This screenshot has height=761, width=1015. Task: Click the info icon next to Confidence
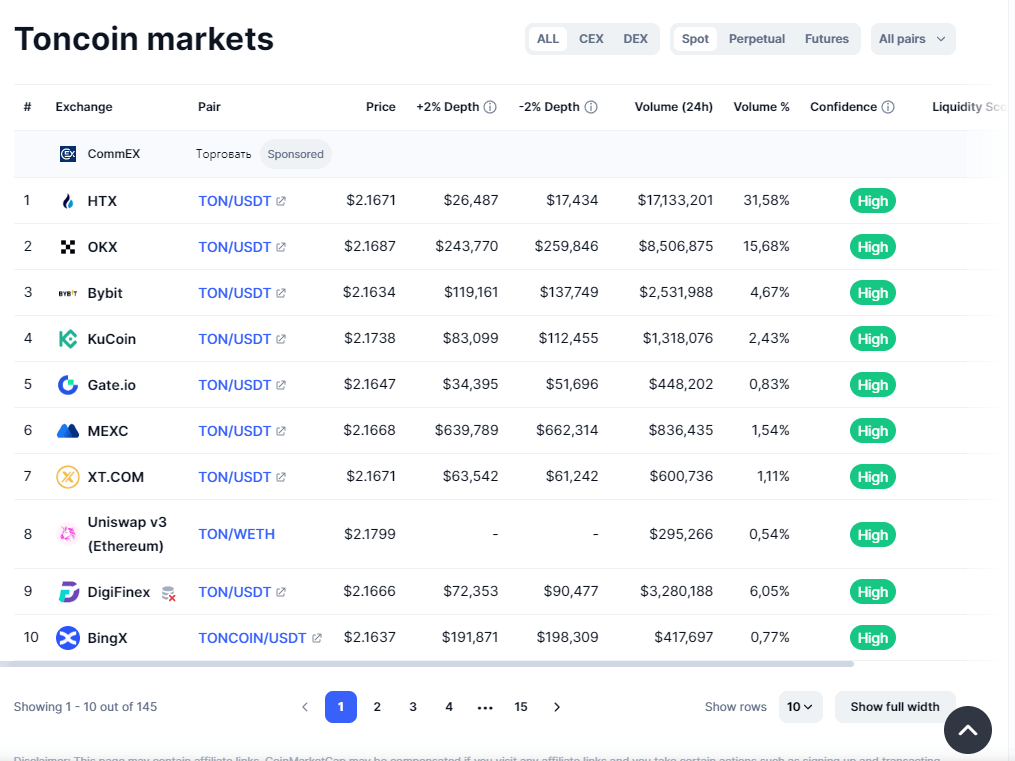pyautogui.click(x=888, y=107)
